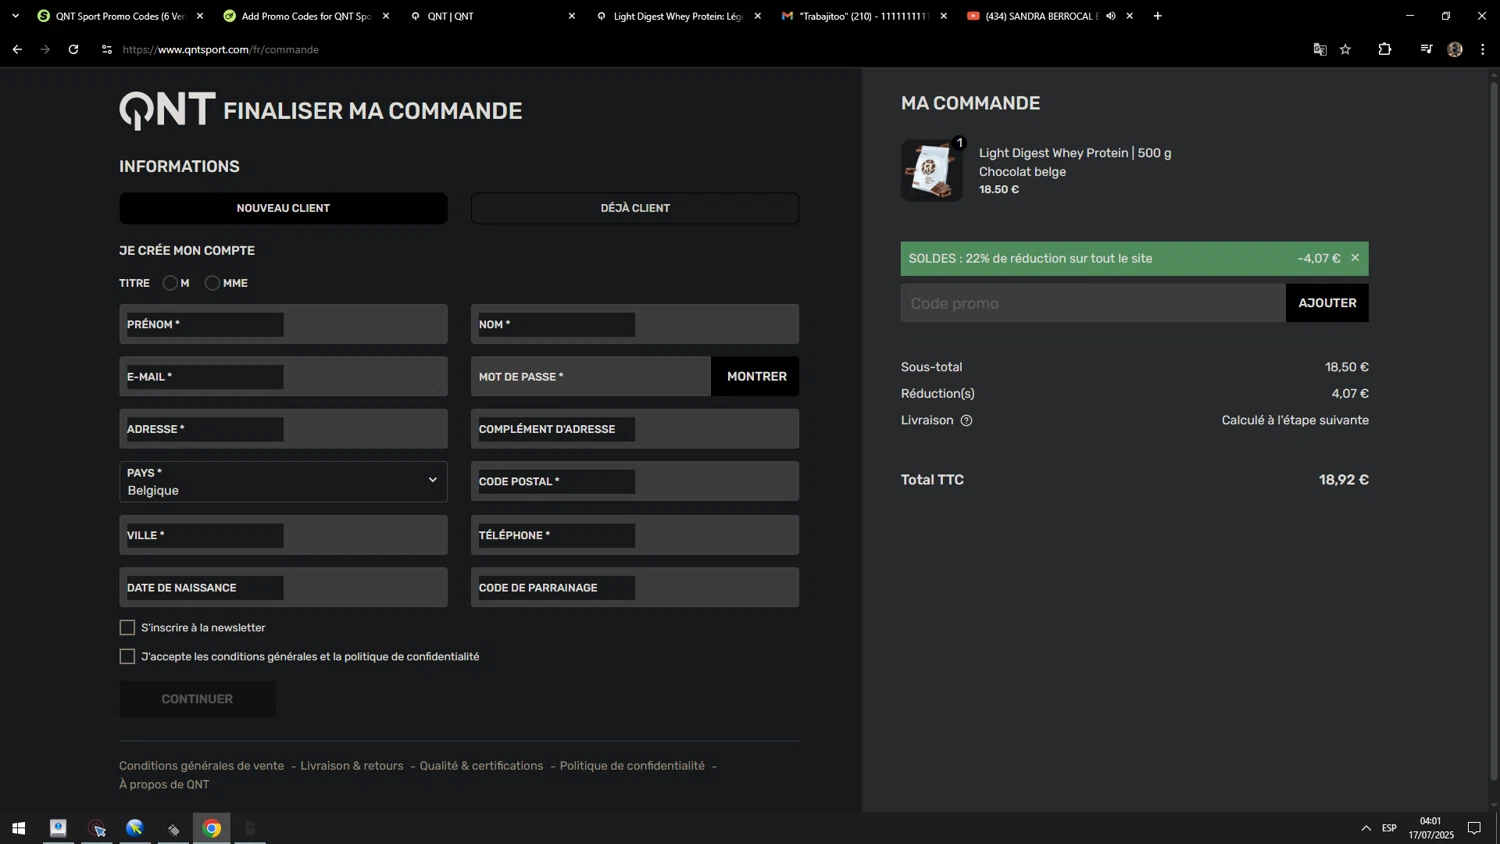Click the ADRESSE input field
The width and height of the screenshot is (1500, 844).
(283, 429)
